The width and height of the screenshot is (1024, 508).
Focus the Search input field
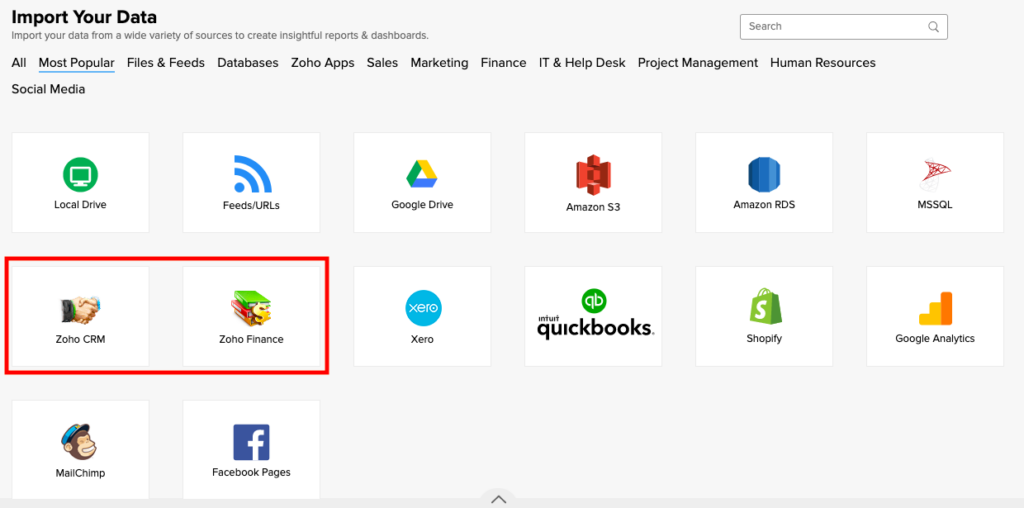[x=843, y=27]
